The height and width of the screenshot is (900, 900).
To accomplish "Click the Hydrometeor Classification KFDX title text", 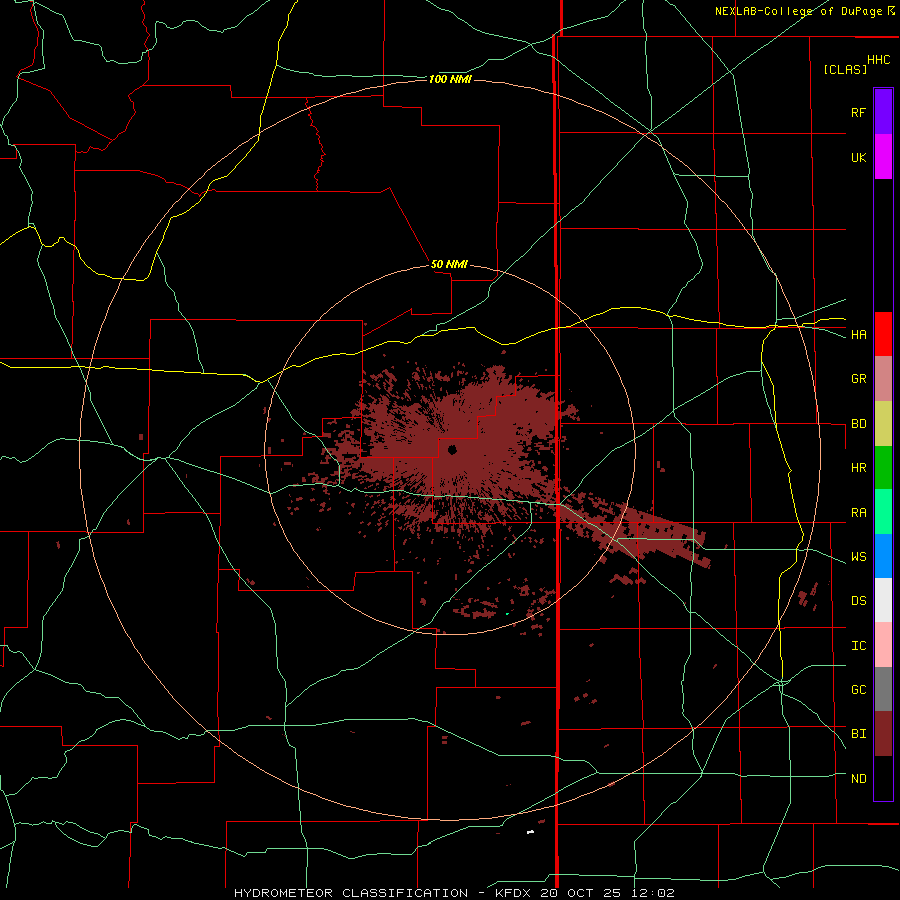I will 454,893.
